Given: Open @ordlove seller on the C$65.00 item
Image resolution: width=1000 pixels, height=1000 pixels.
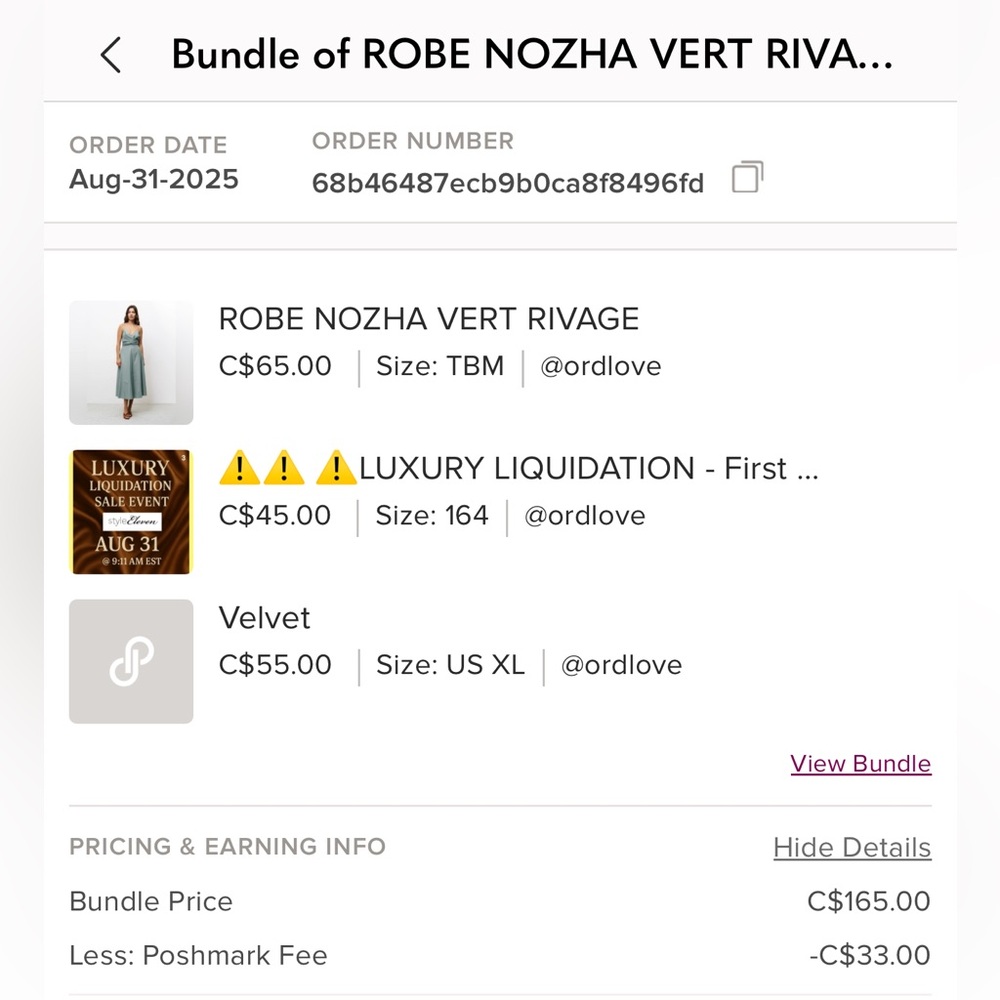Looking at the screenshot, I should 601,366.
